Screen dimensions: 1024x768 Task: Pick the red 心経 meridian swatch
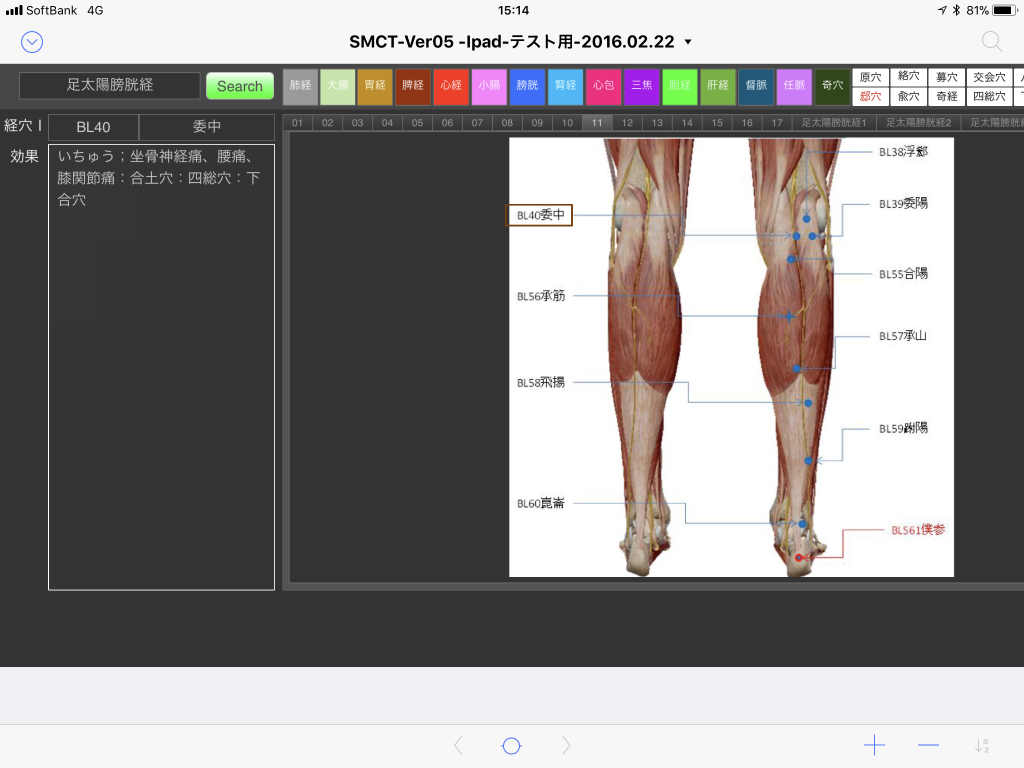(x=451, y=86)
